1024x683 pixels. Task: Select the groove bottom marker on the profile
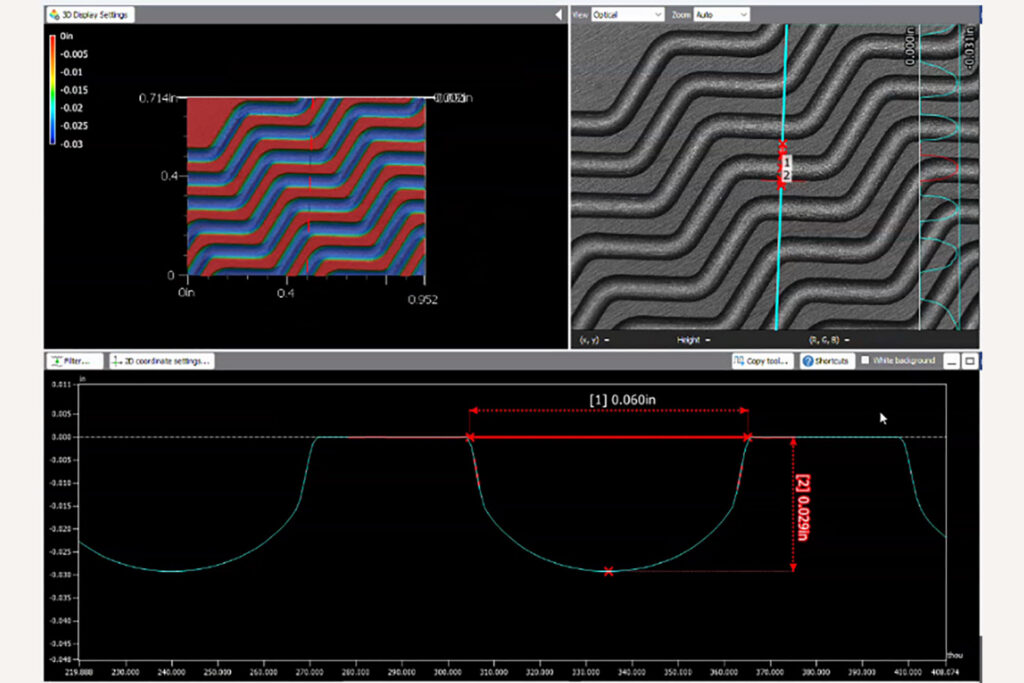[609, 571]
